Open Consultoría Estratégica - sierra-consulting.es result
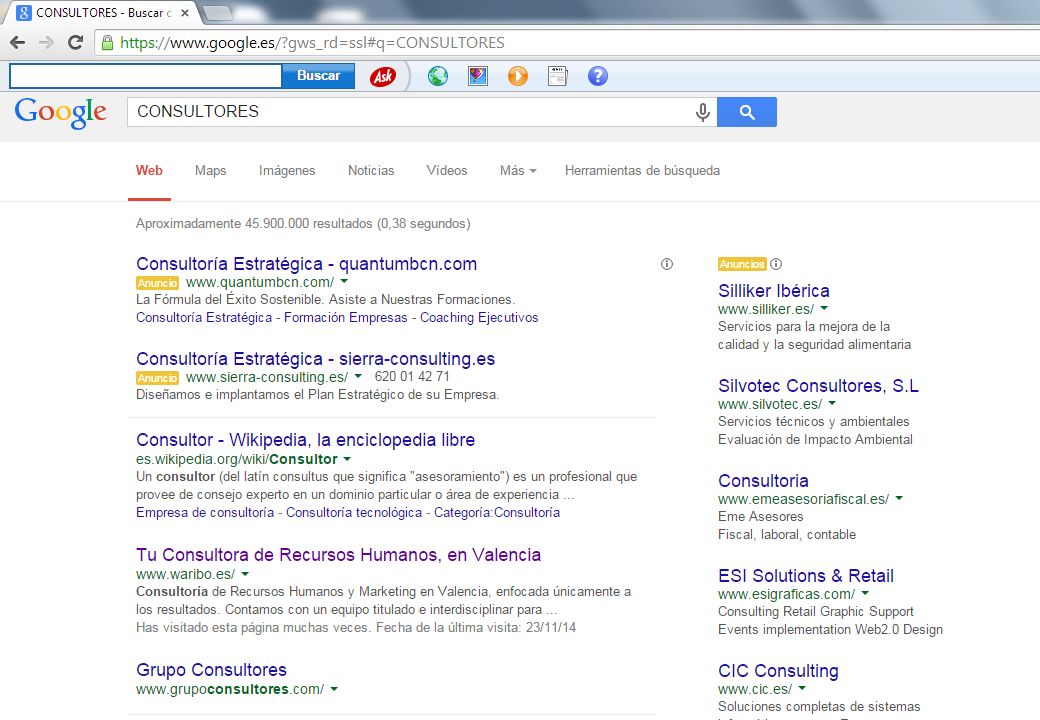 click(316, 359)
